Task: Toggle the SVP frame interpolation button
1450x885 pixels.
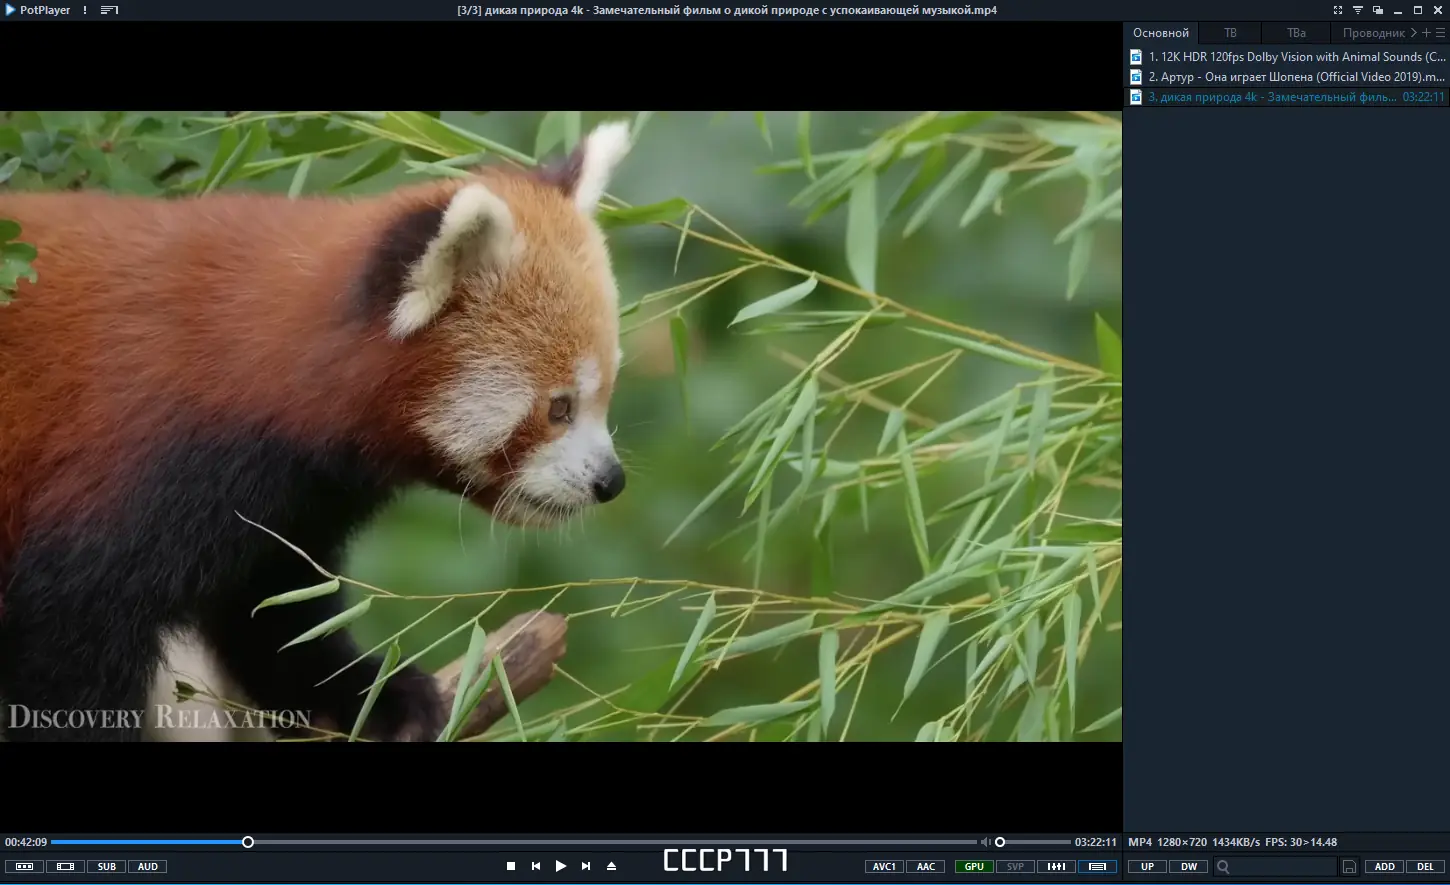Action: pyautogui.click(x=1015, y=867)
